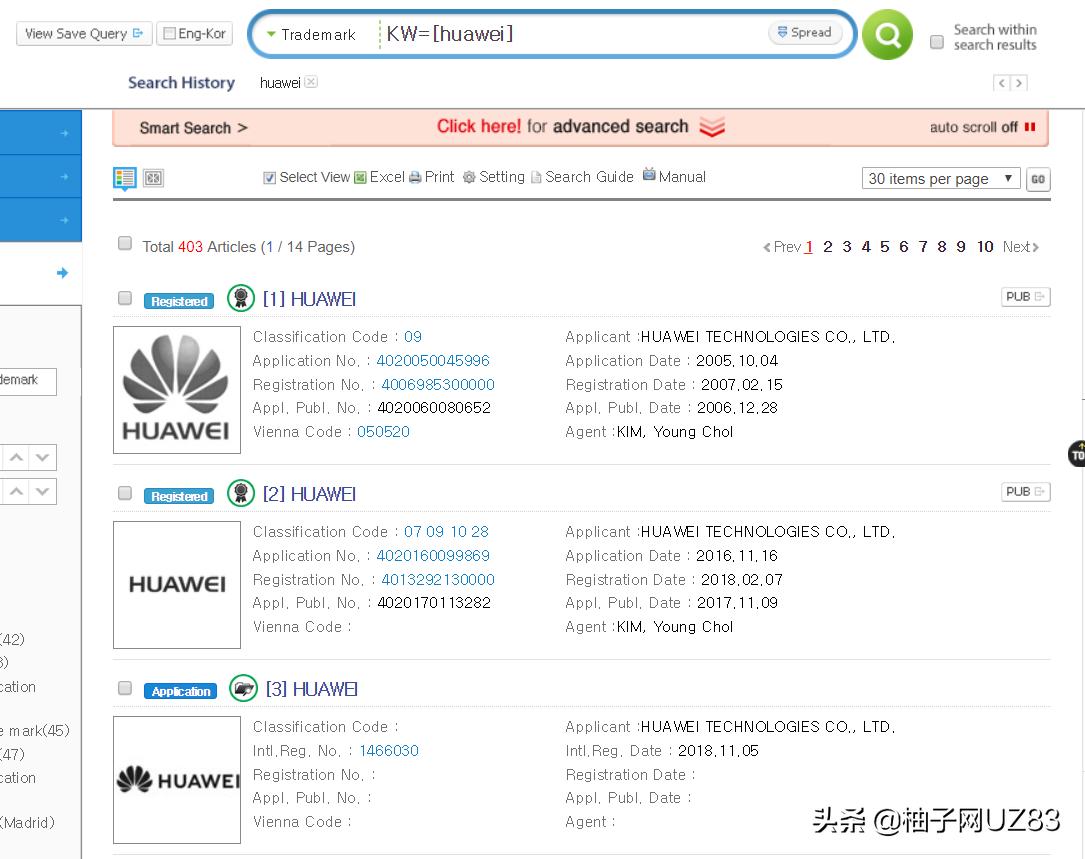Open Intl. Reg. No. 1466030
The width and height of the screenshot is (1085, 859).
tap(389, 751)
